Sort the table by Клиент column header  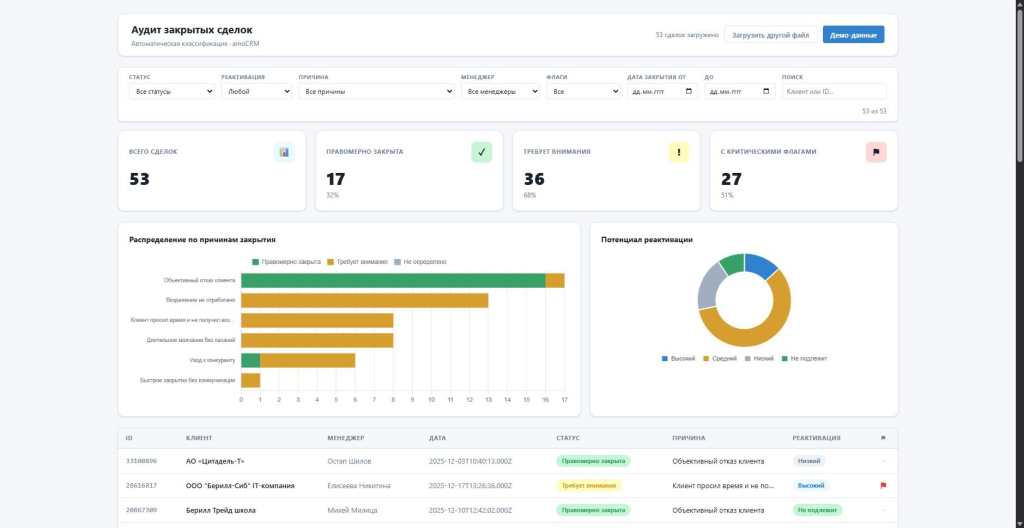pyautogui.click(x=199, y=438)
